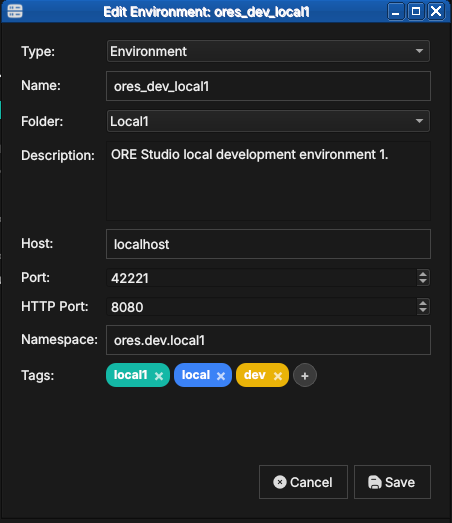Click the 'HTTP Port:' label
The height and width of the screenshot is (523, 452).
pos(55,306)
